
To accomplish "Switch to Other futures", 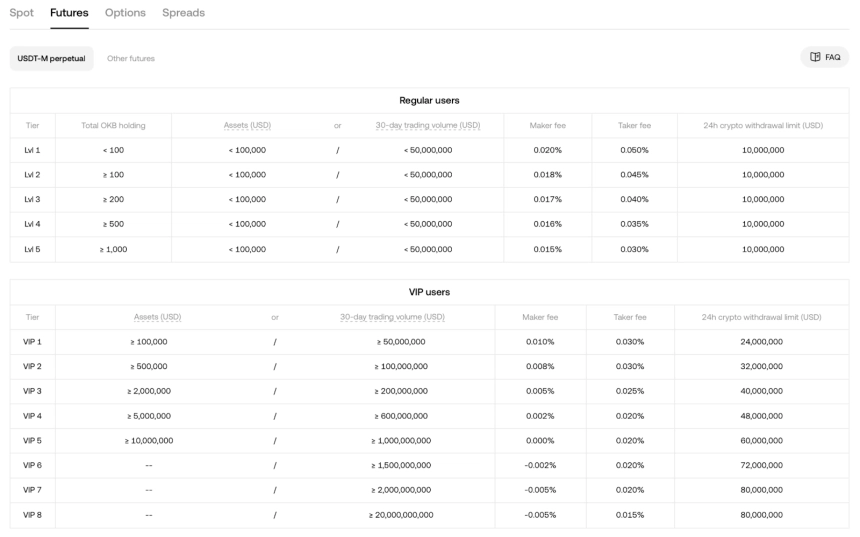I will click(131, 58).
